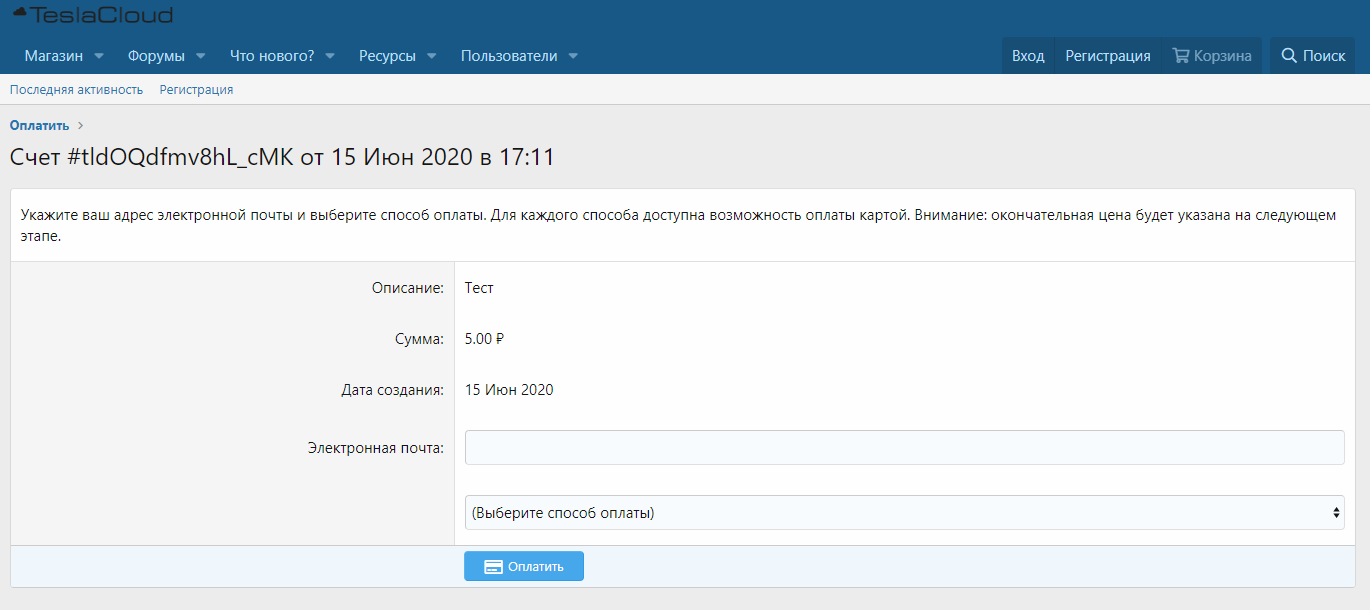Expand the Ресурсы dropdown arrow
This screenshot has height=610, width=1370.
(x=431, y=56)
